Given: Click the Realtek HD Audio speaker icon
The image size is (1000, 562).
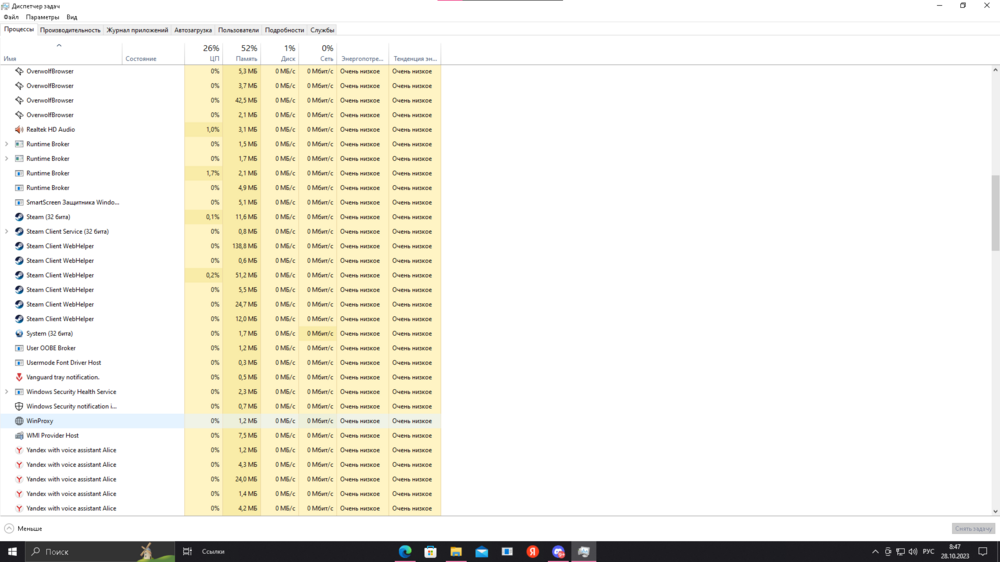Looking at the screenshot, I should pos(19,129).
